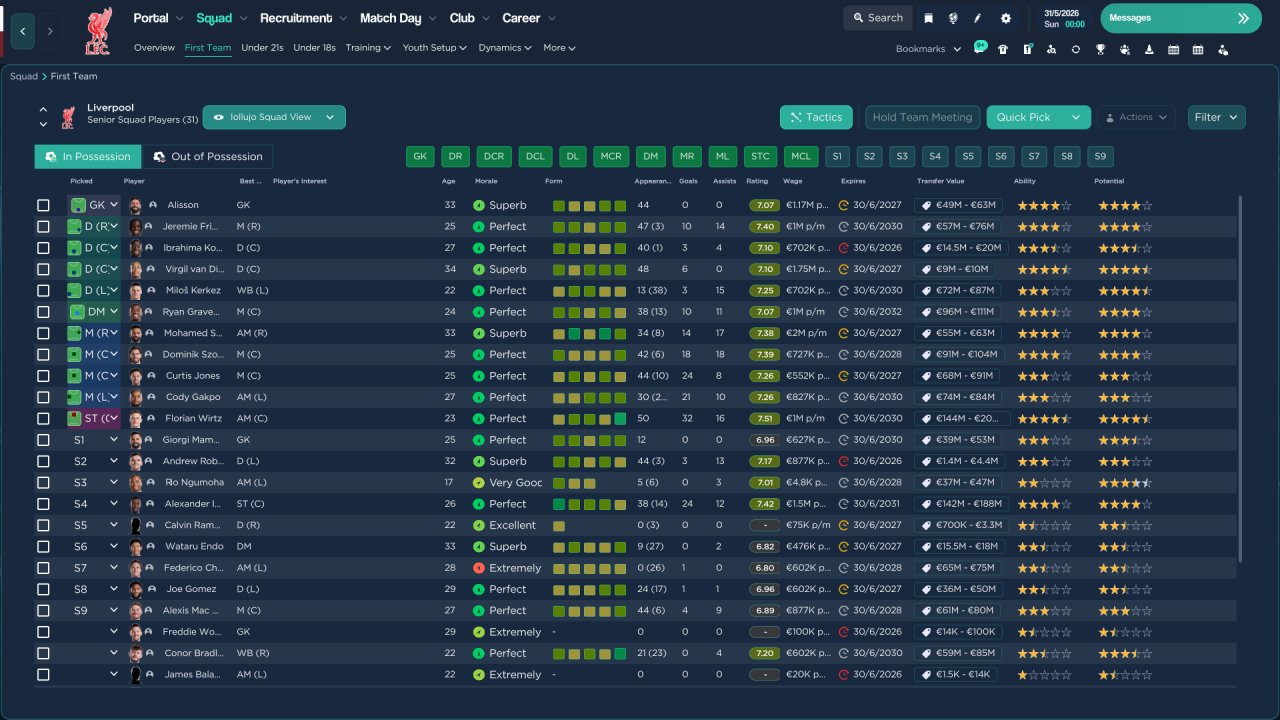Switch to Out of Possession tab

click(207, 157)
